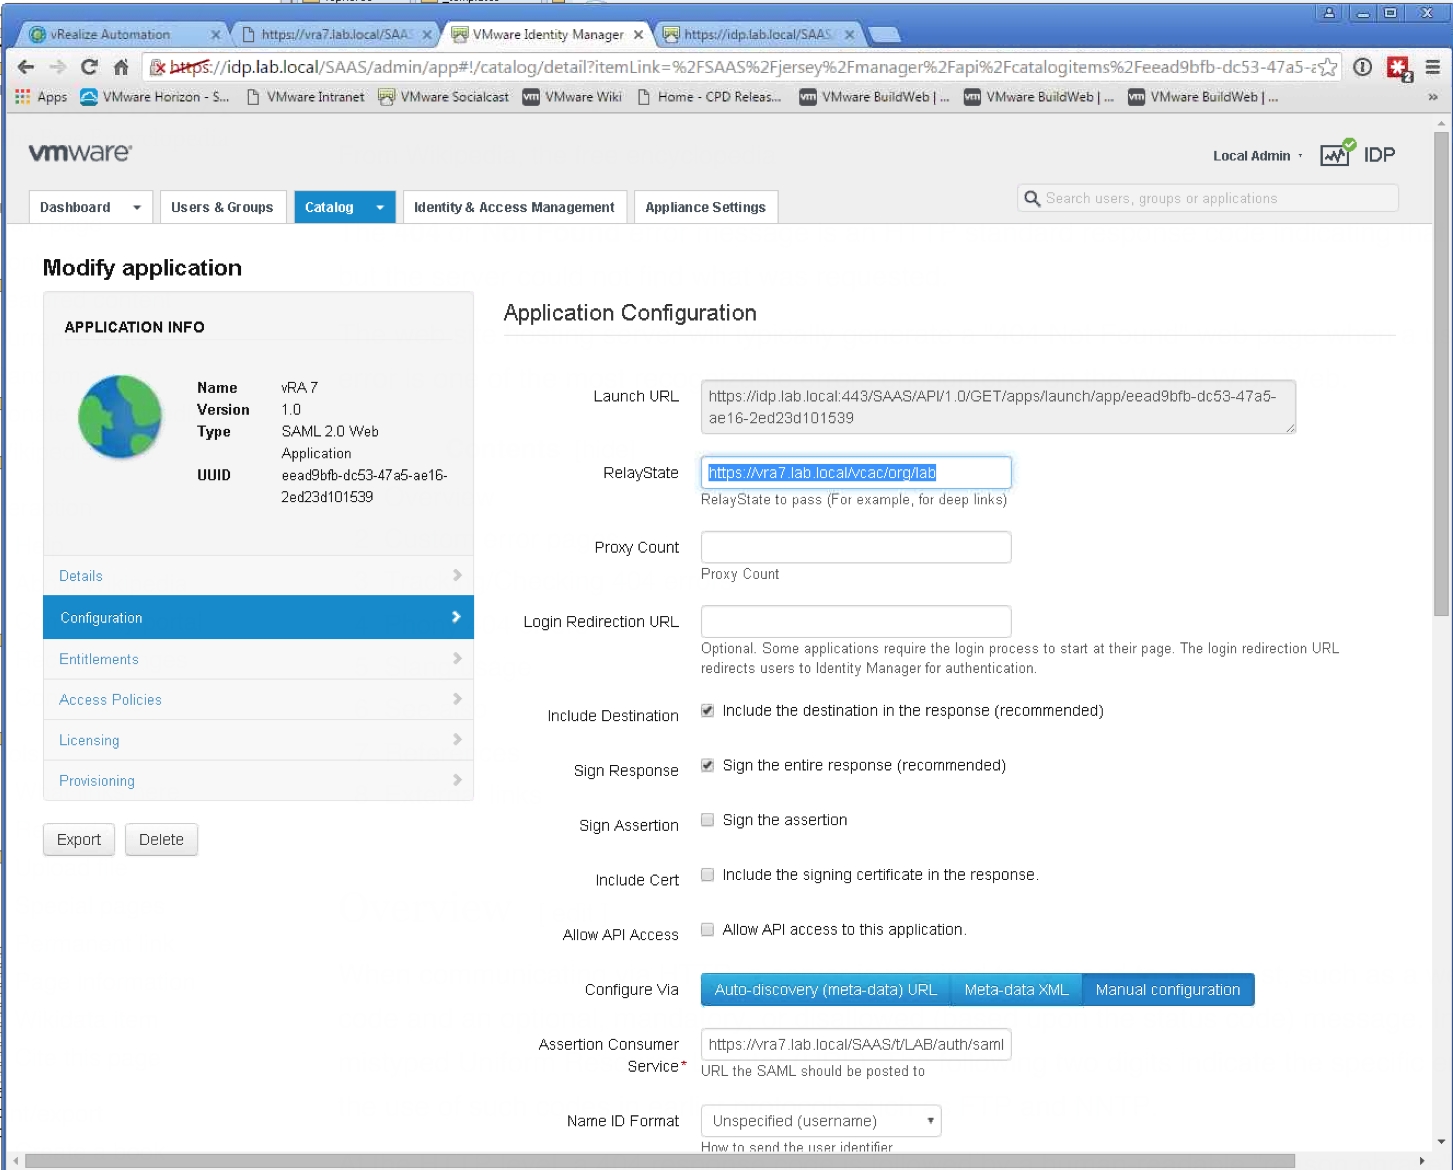This screenshot has width=1453, height=1170.
Task: Open VMware Wiki bookmark
Action: (572, 97)
